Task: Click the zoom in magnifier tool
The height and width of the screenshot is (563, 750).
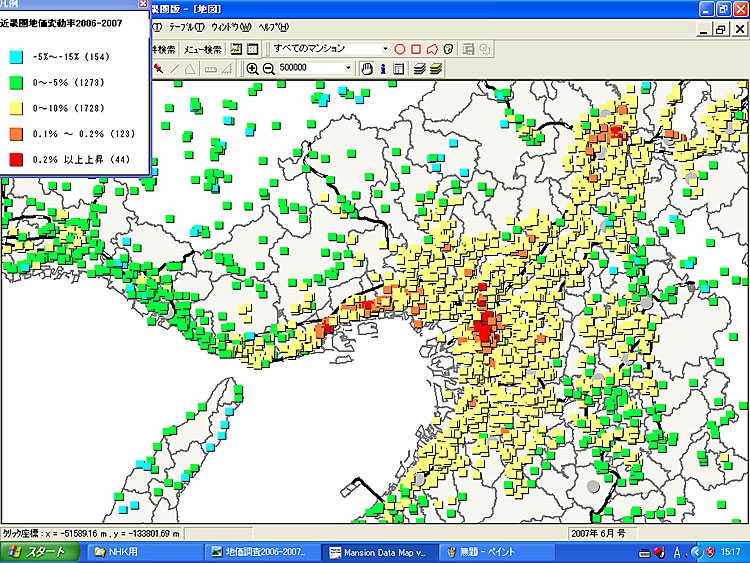Action: (x=253, y=69)
